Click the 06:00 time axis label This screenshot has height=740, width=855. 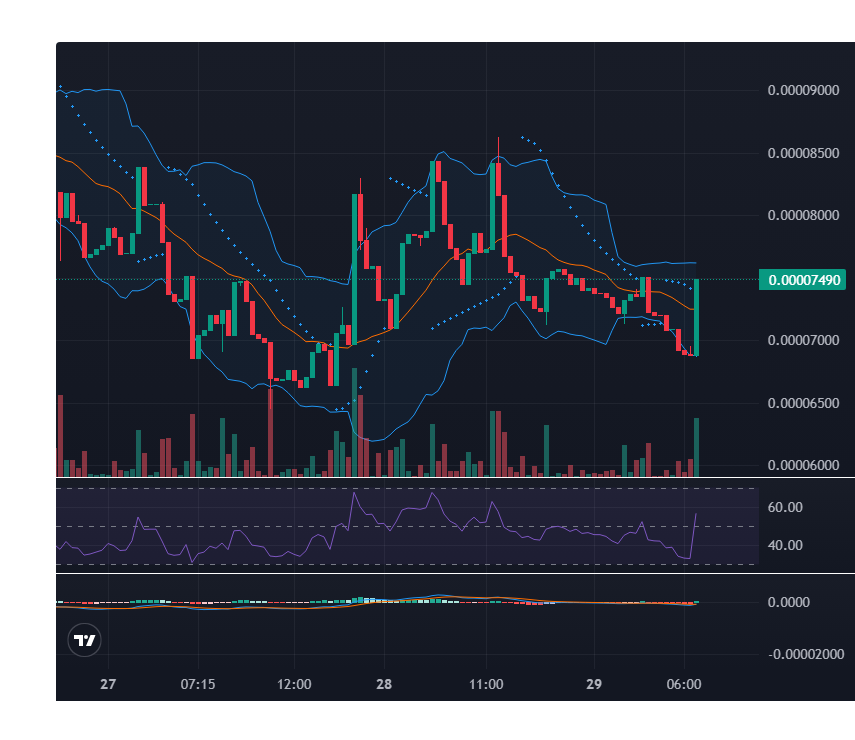(684, 684)
